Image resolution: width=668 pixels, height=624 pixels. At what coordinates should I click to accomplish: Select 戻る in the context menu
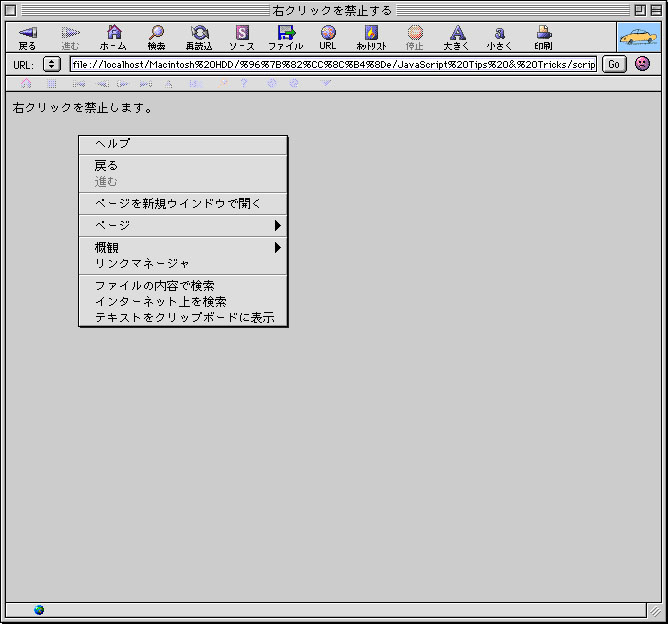pos(183,165)
